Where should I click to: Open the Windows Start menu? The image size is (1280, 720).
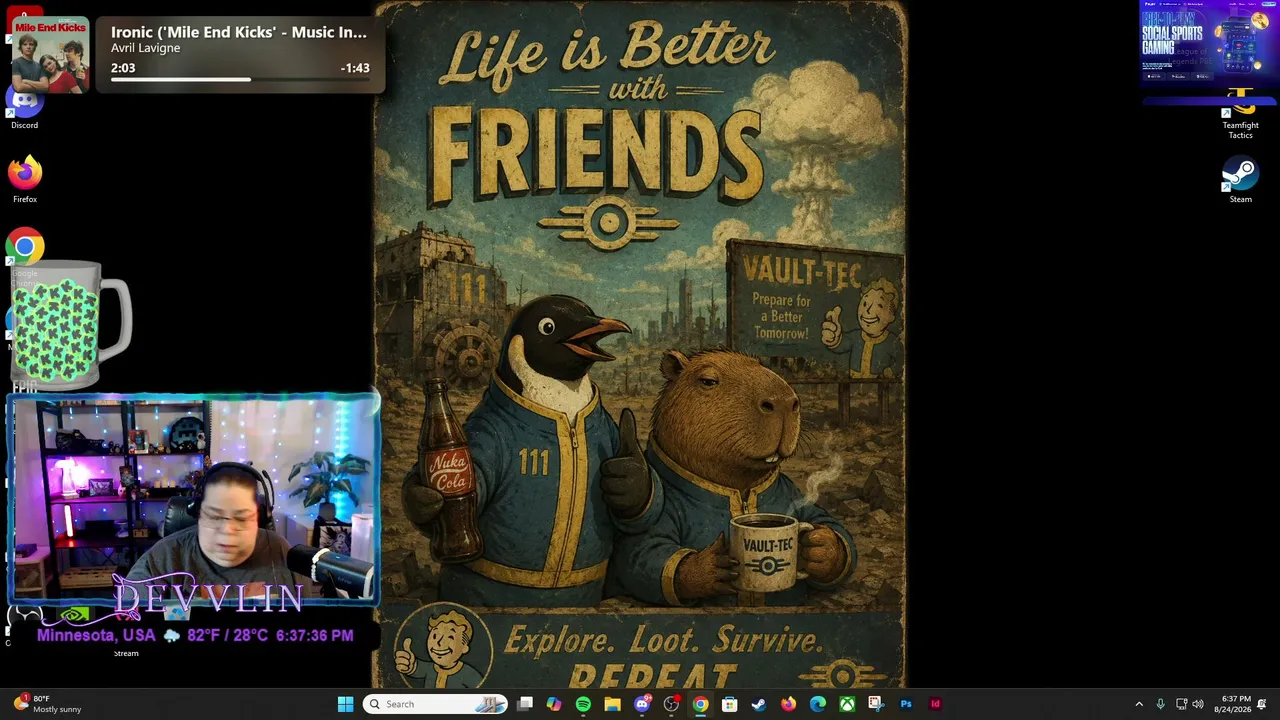click(345, 704)
